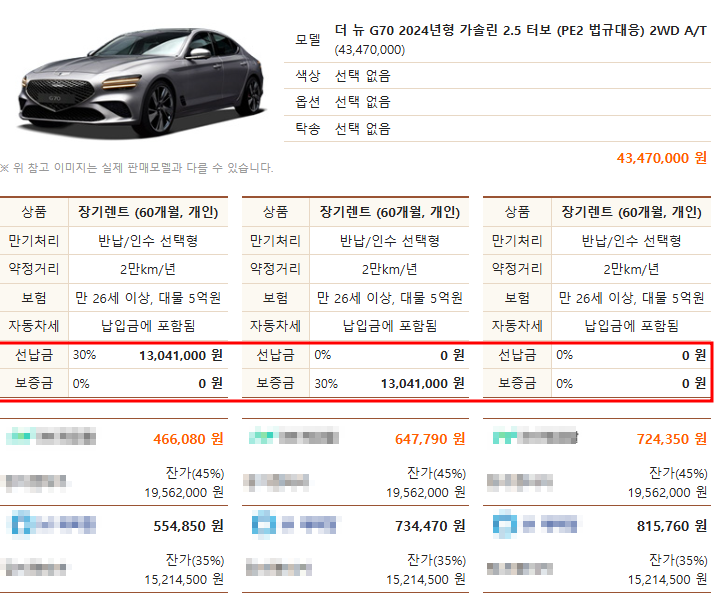Click '반납/인수 선택형' in the 466,080 원 offer column
The image size is (724, 598).
pyautogui.click(x=148, y=241)
